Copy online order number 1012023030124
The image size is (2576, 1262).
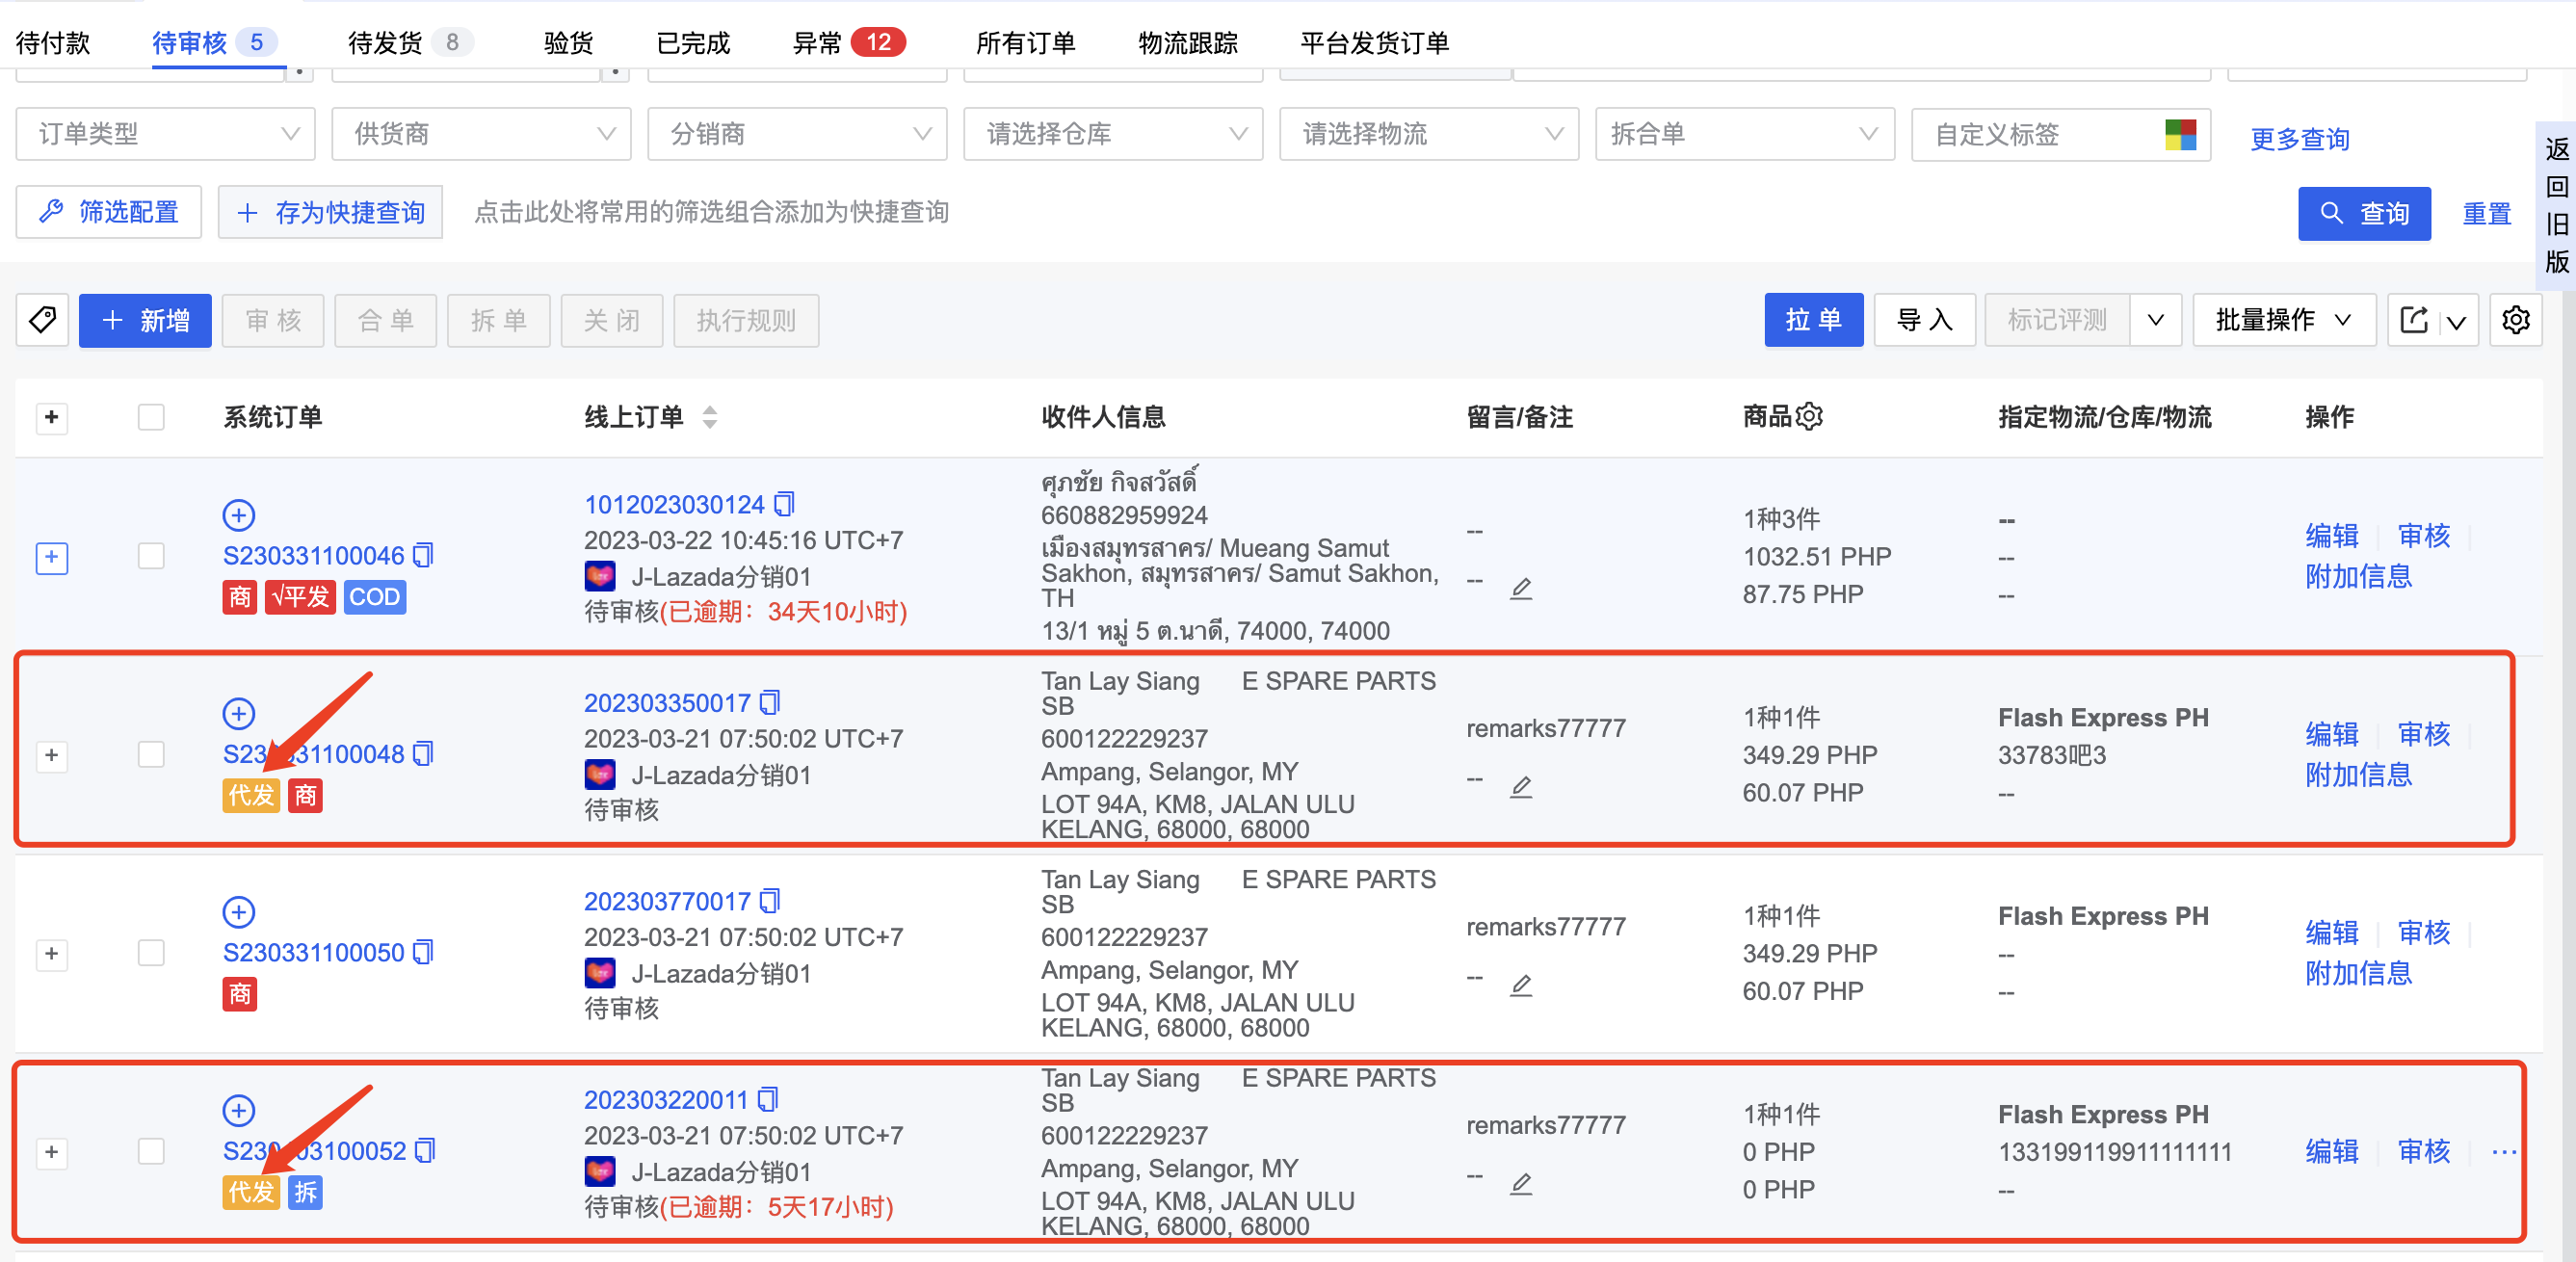[x=785, y=504]
